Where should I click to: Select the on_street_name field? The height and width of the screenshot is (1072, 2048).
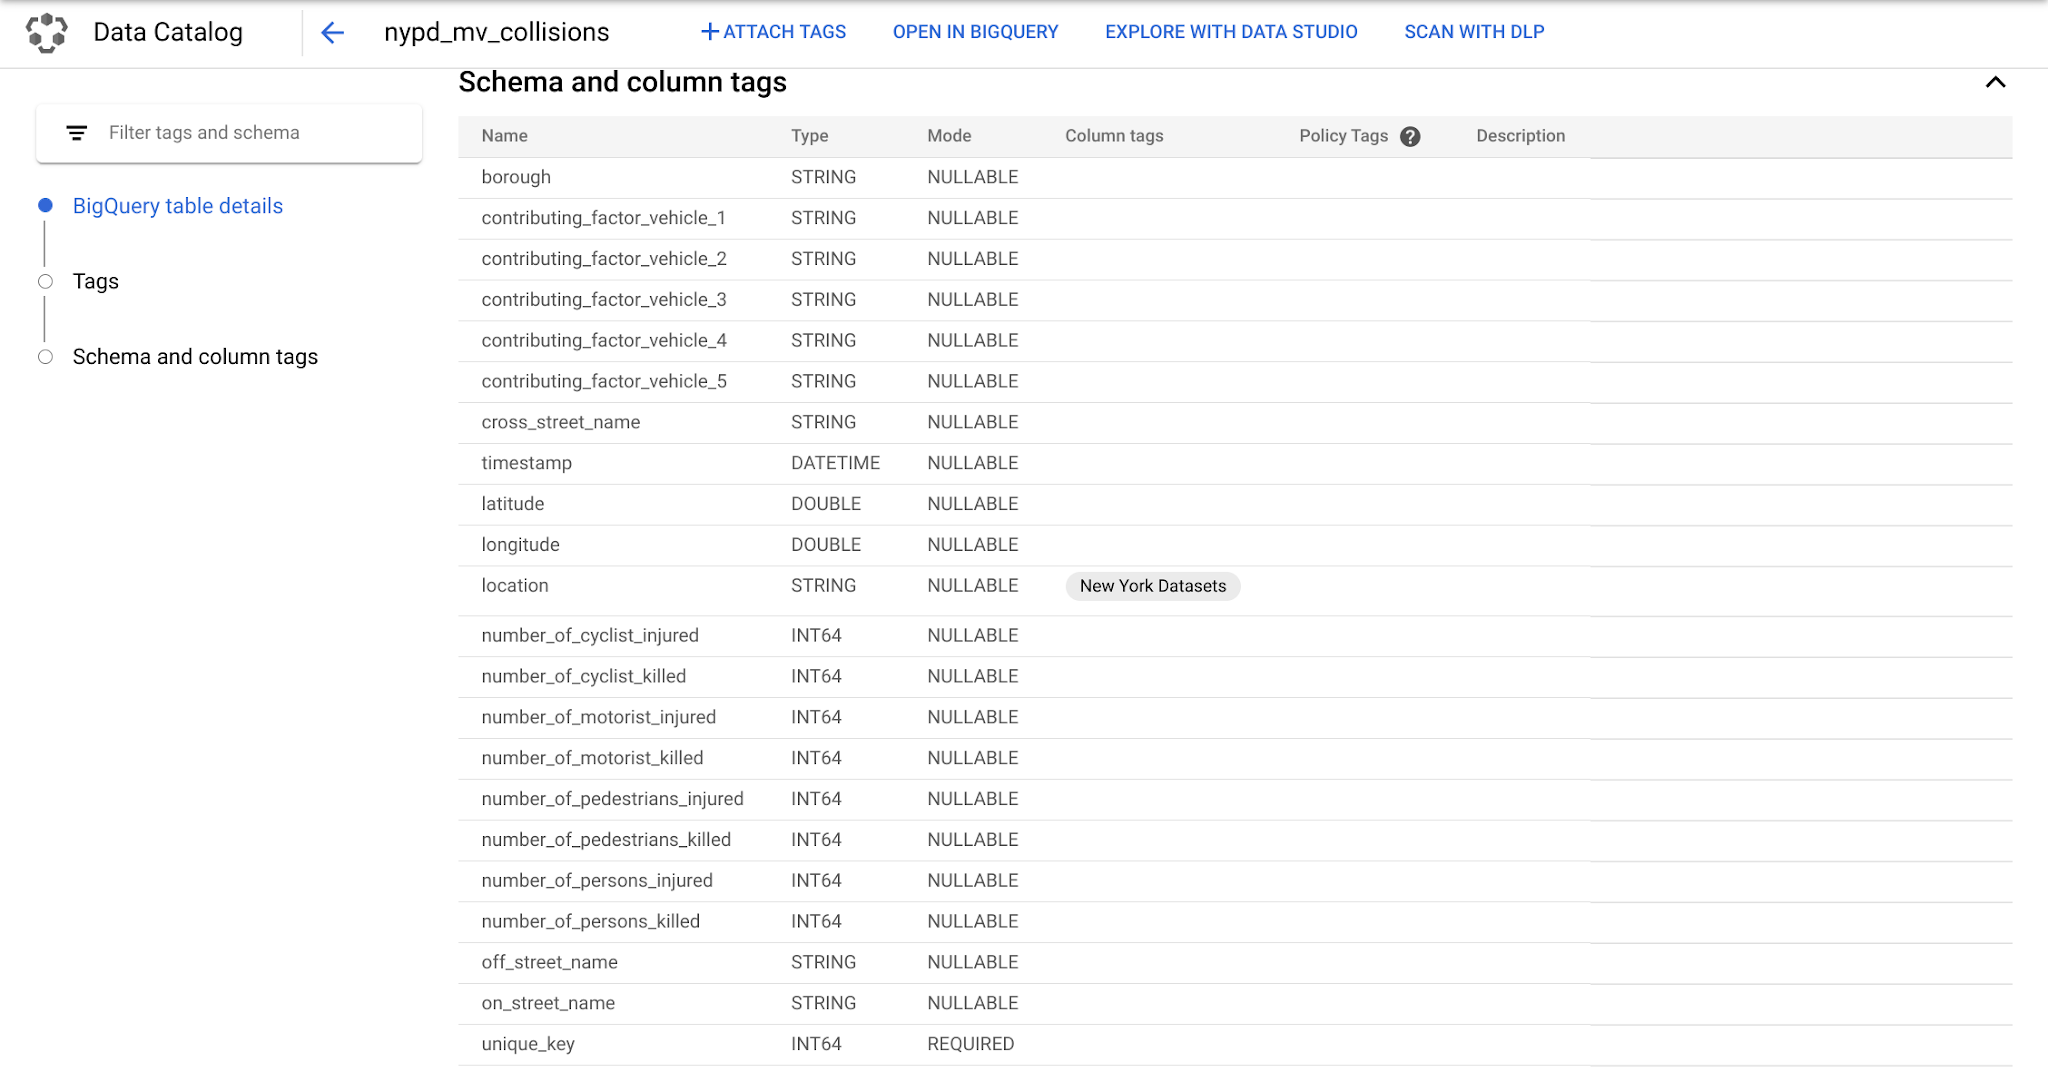click(x=548, y=1004)
